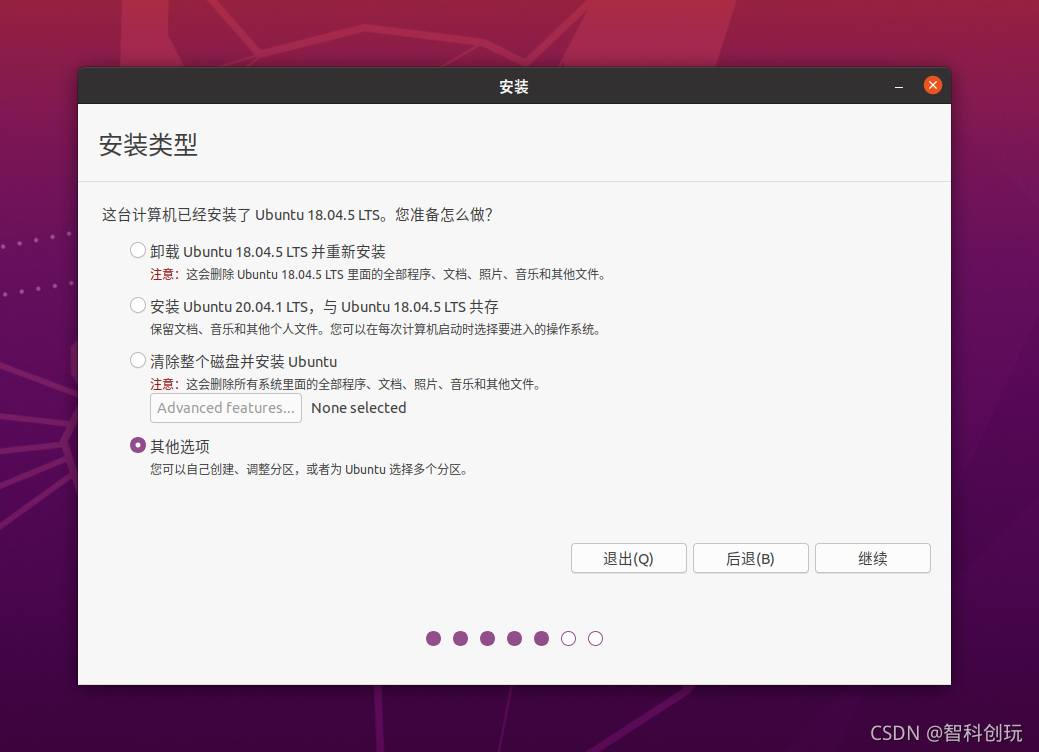1039x752 pixels.
Task: Close the installer window
Action: (x=932, y=85)
